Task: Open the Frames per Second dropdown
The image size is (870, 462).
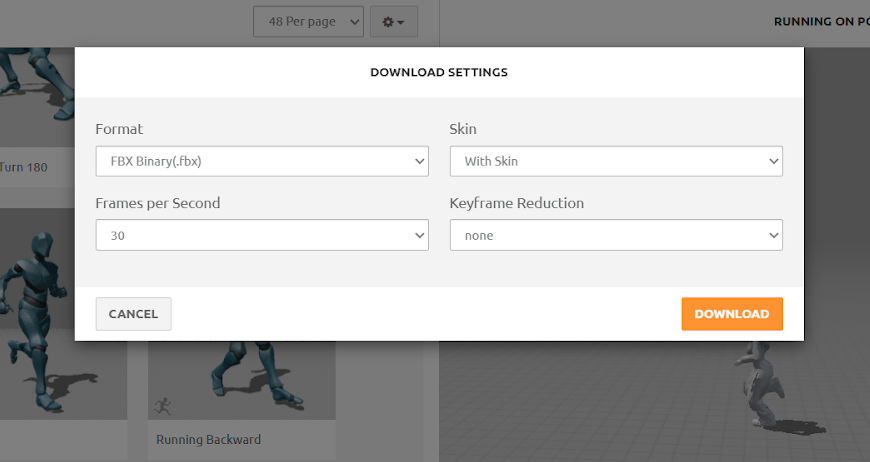Action: tap(262, 235)
